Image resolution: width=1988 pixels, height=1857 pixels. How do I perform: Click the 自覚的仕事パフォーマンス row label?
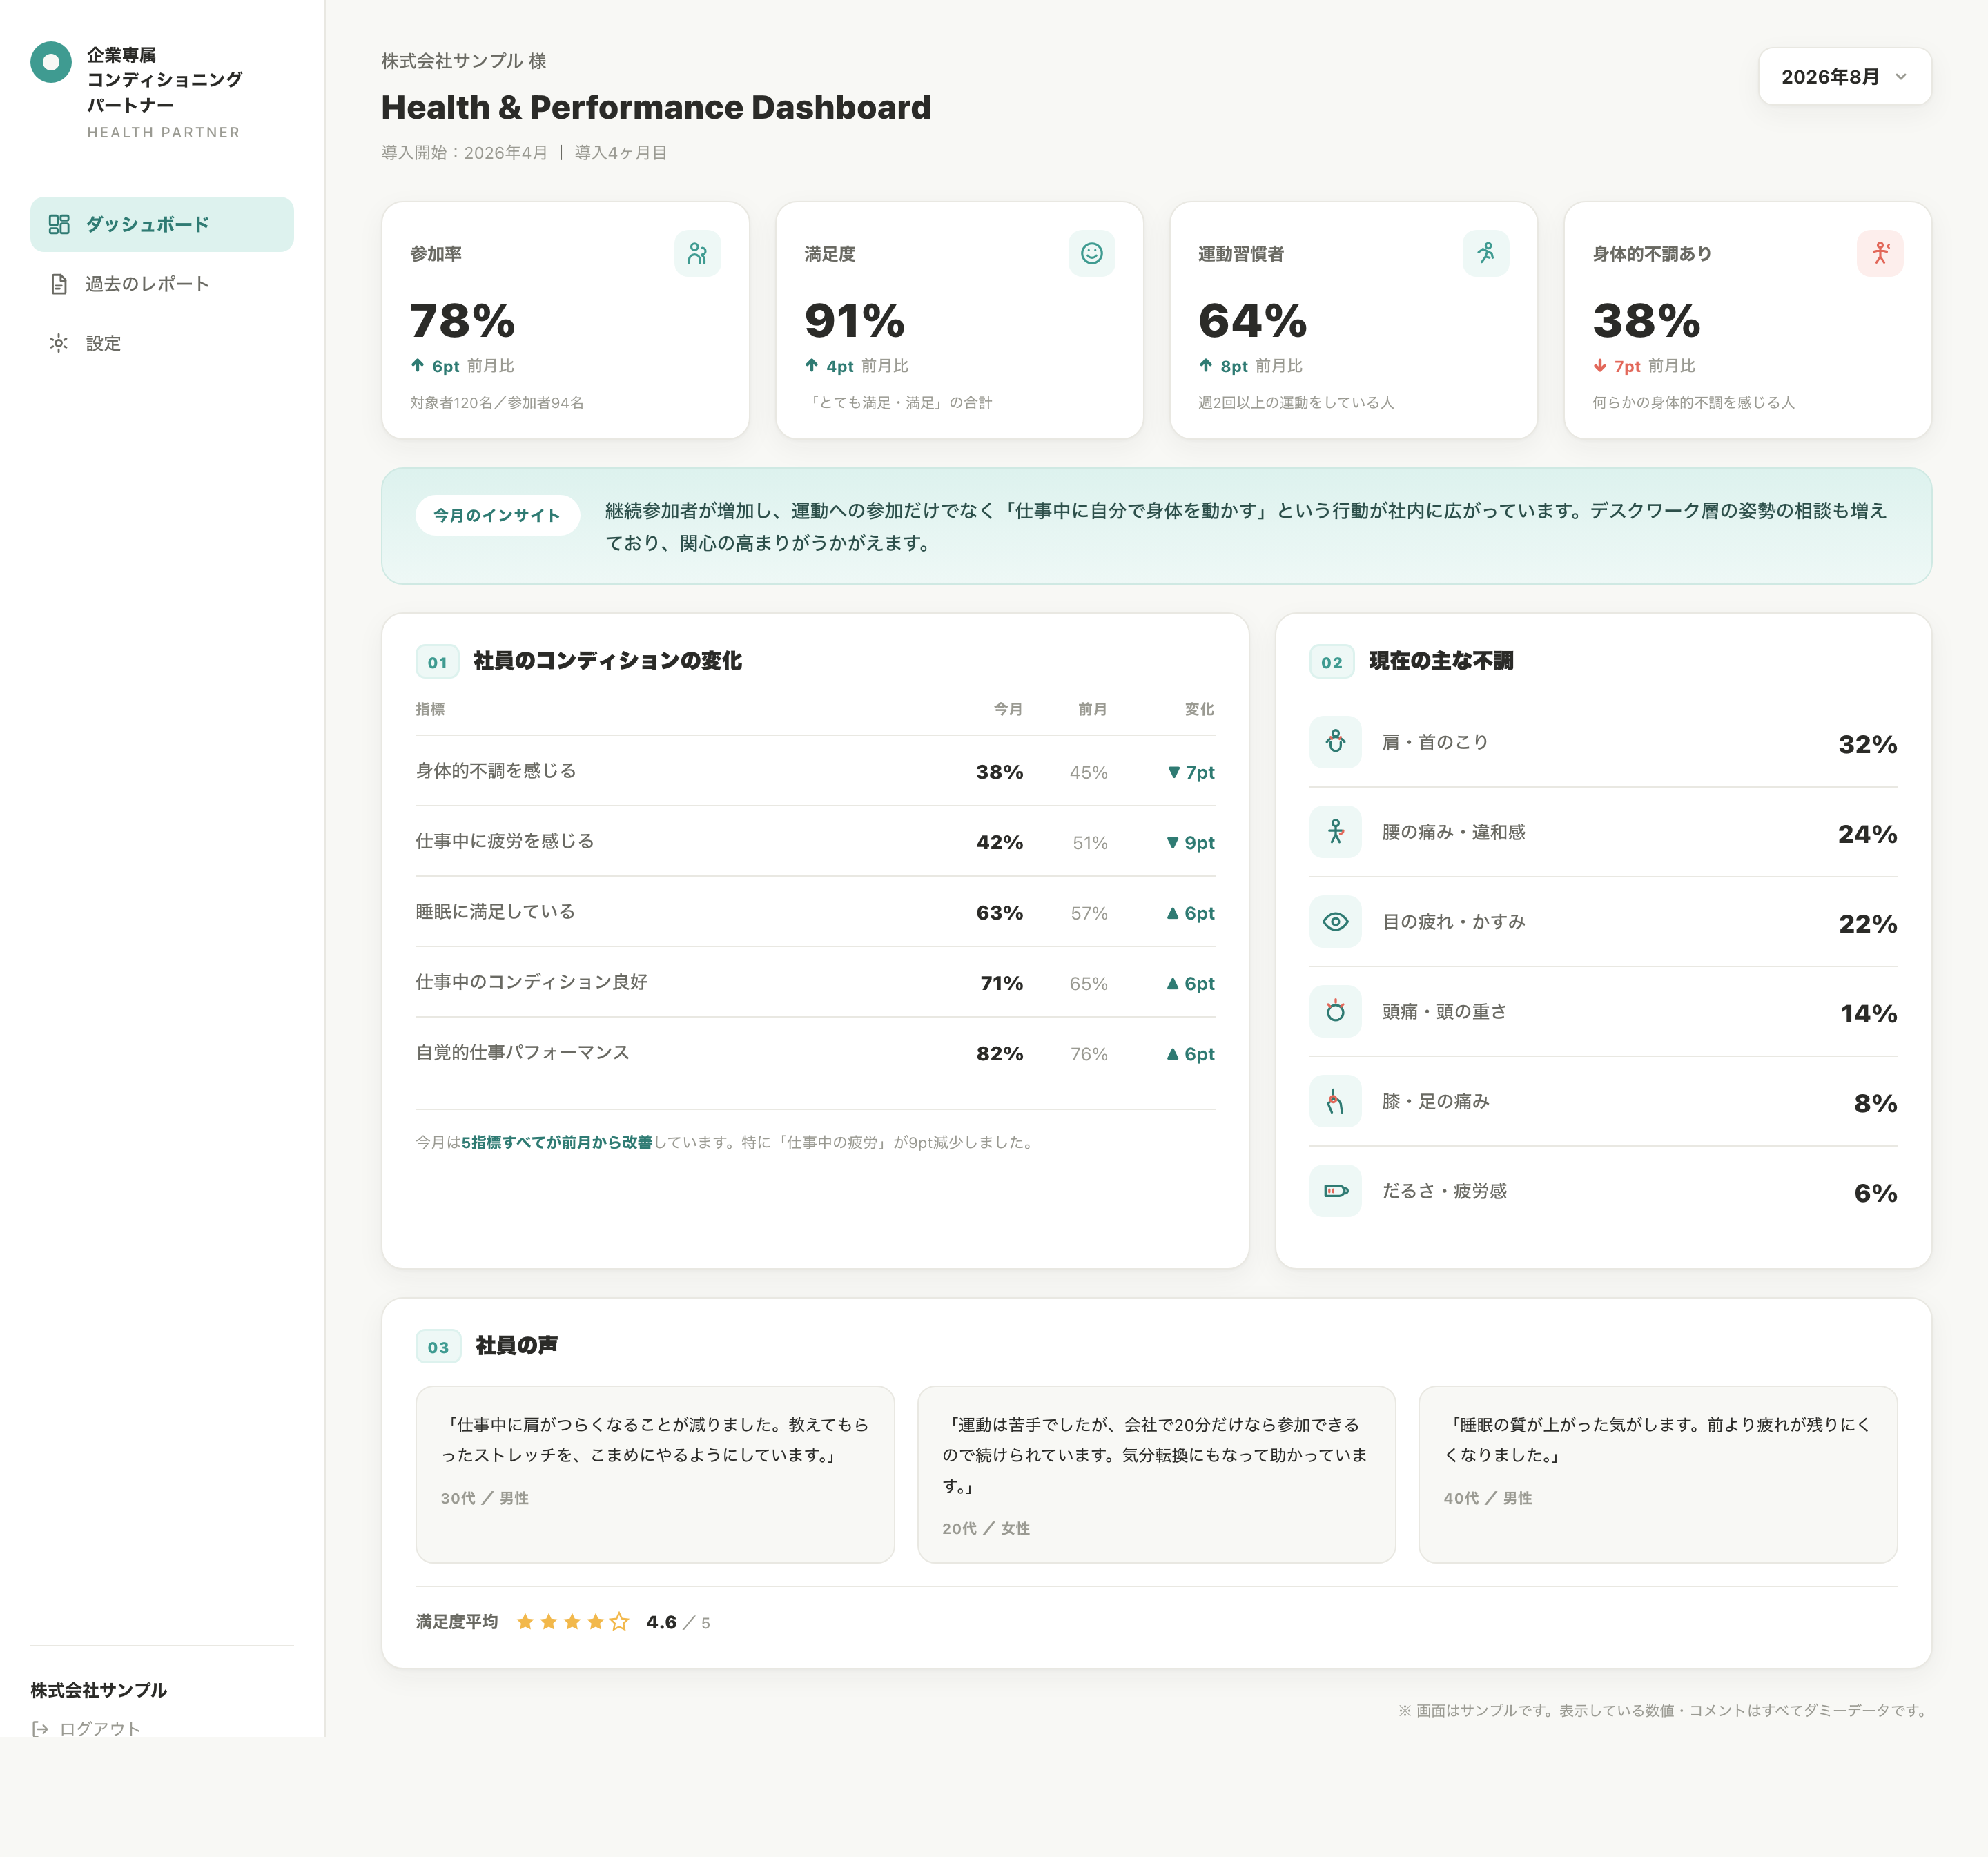tap(523, 1052)
